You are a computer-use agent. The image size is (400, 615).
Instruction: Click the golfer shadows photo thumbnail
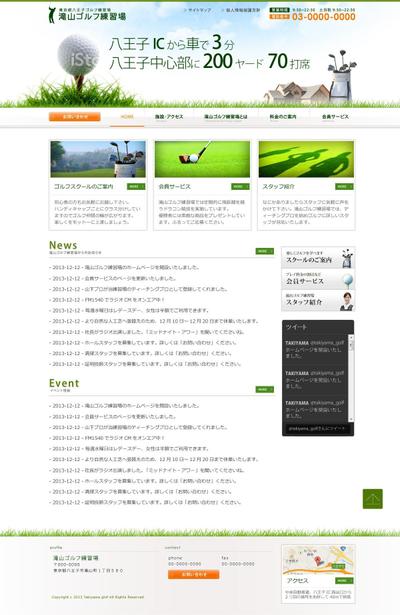pyautogui.click(x=306, y=159)
